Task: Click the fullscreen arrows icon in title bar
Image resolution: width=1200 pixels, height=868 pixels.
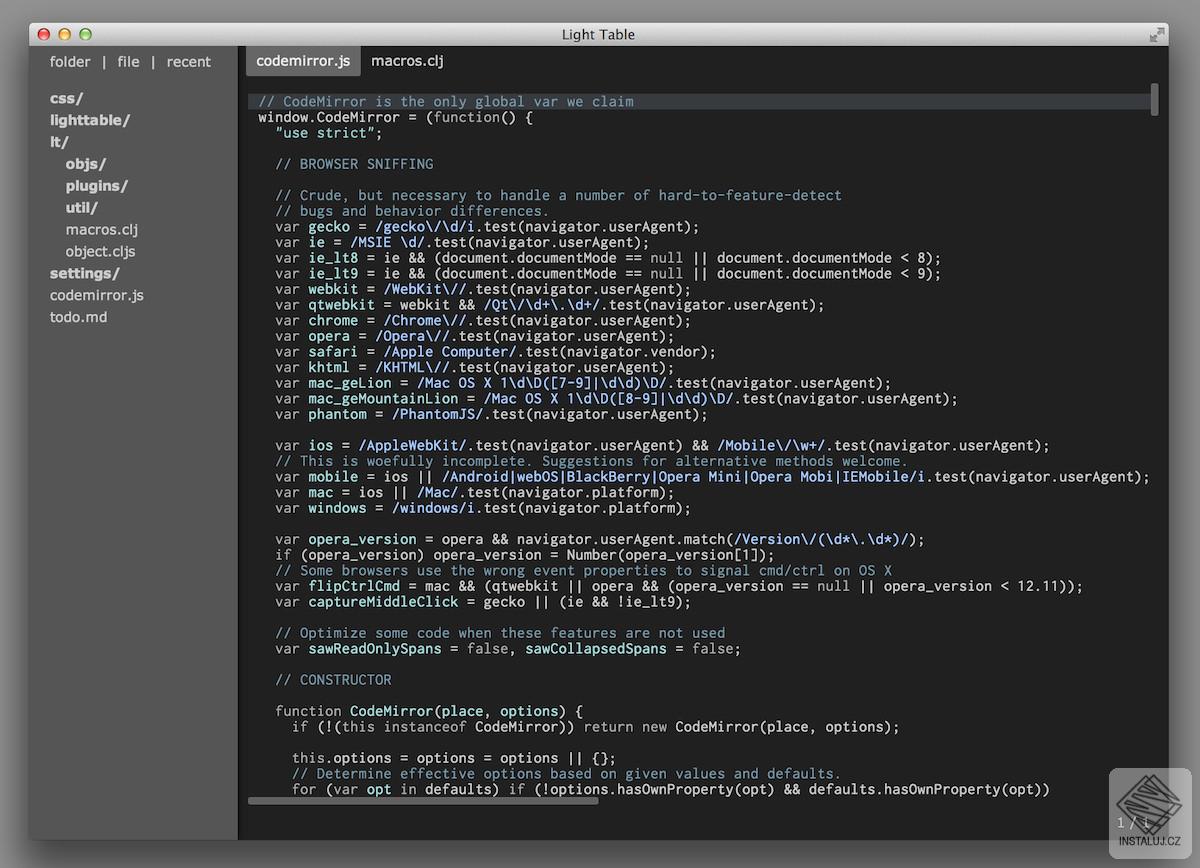Action: (1157, 34)
